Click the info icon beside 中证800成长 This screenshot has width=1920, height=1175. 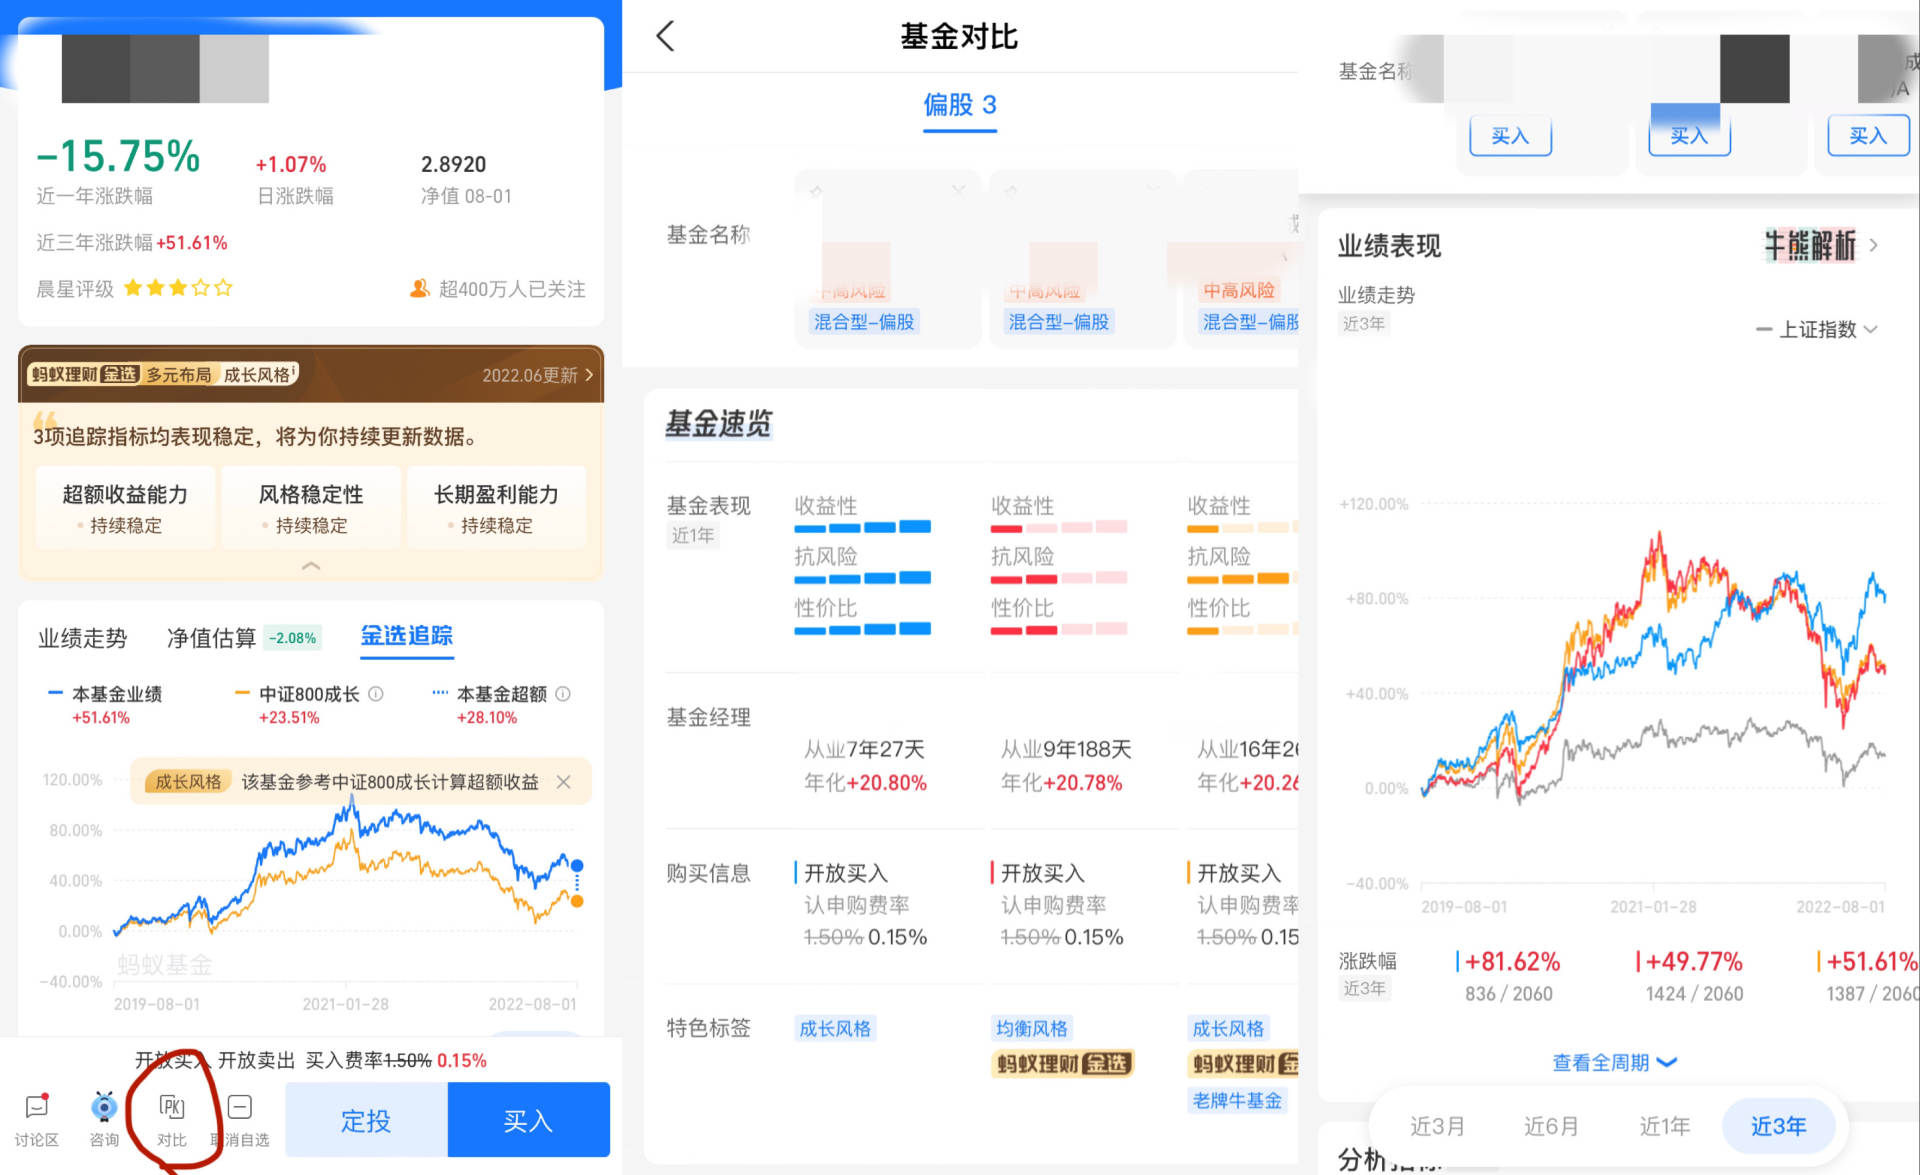(x=376, y=693)
